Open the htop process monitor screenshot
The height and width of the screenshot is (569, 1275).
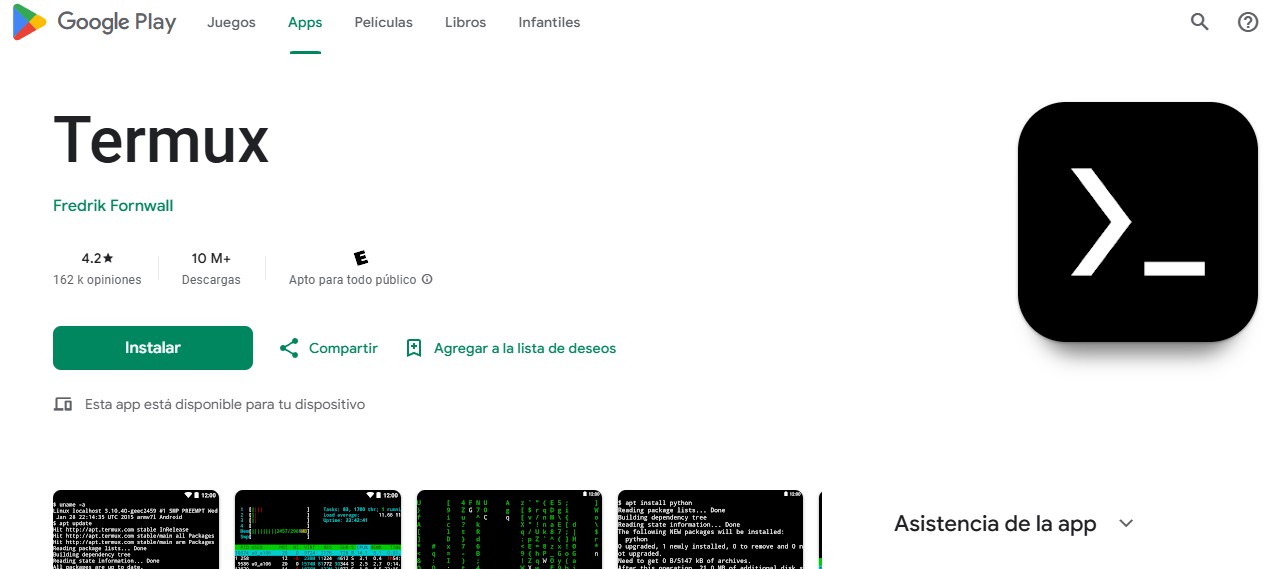click(x=318, y=530)
